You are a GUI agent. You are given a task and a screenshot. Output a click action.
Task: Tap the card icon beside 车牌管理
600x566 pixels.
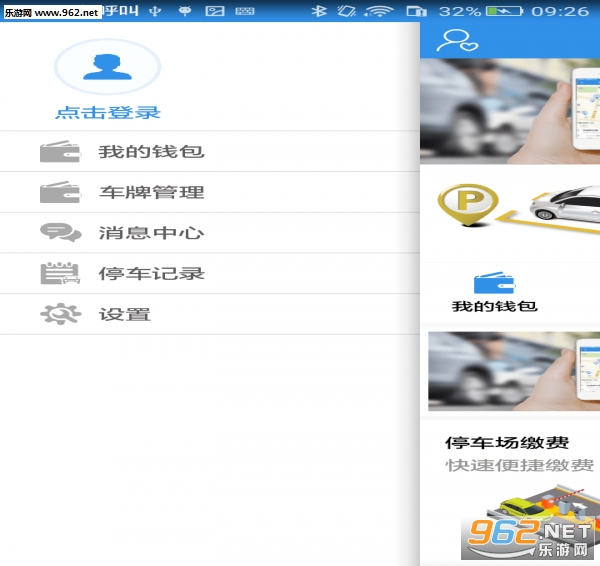[x=60, y=192]
